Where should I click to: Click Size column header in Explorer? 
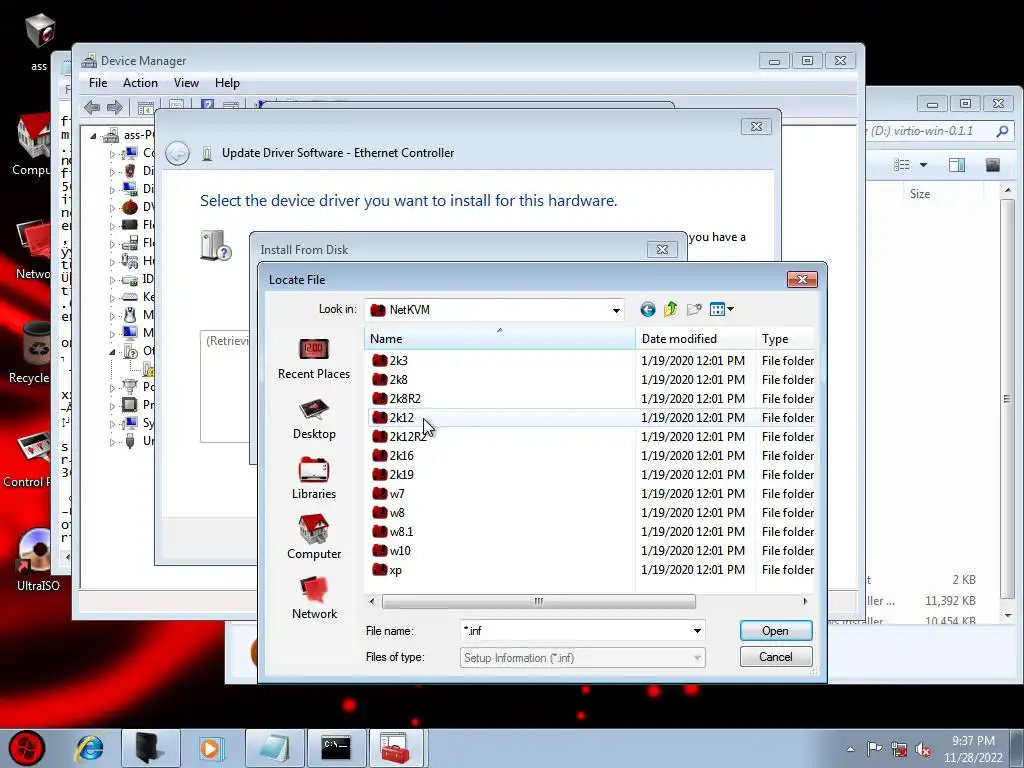coord(920,194)
